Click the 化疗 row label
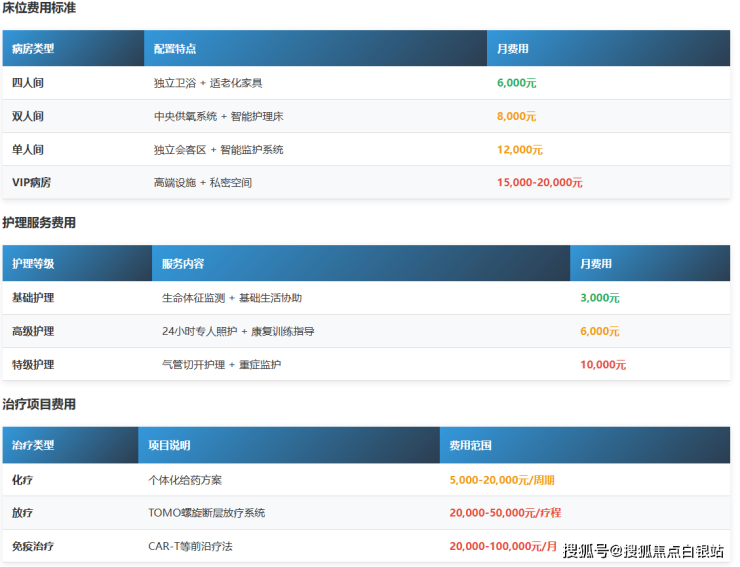Image resolution: width=740 pixels, height=567 pixels. tap(22, 480)
